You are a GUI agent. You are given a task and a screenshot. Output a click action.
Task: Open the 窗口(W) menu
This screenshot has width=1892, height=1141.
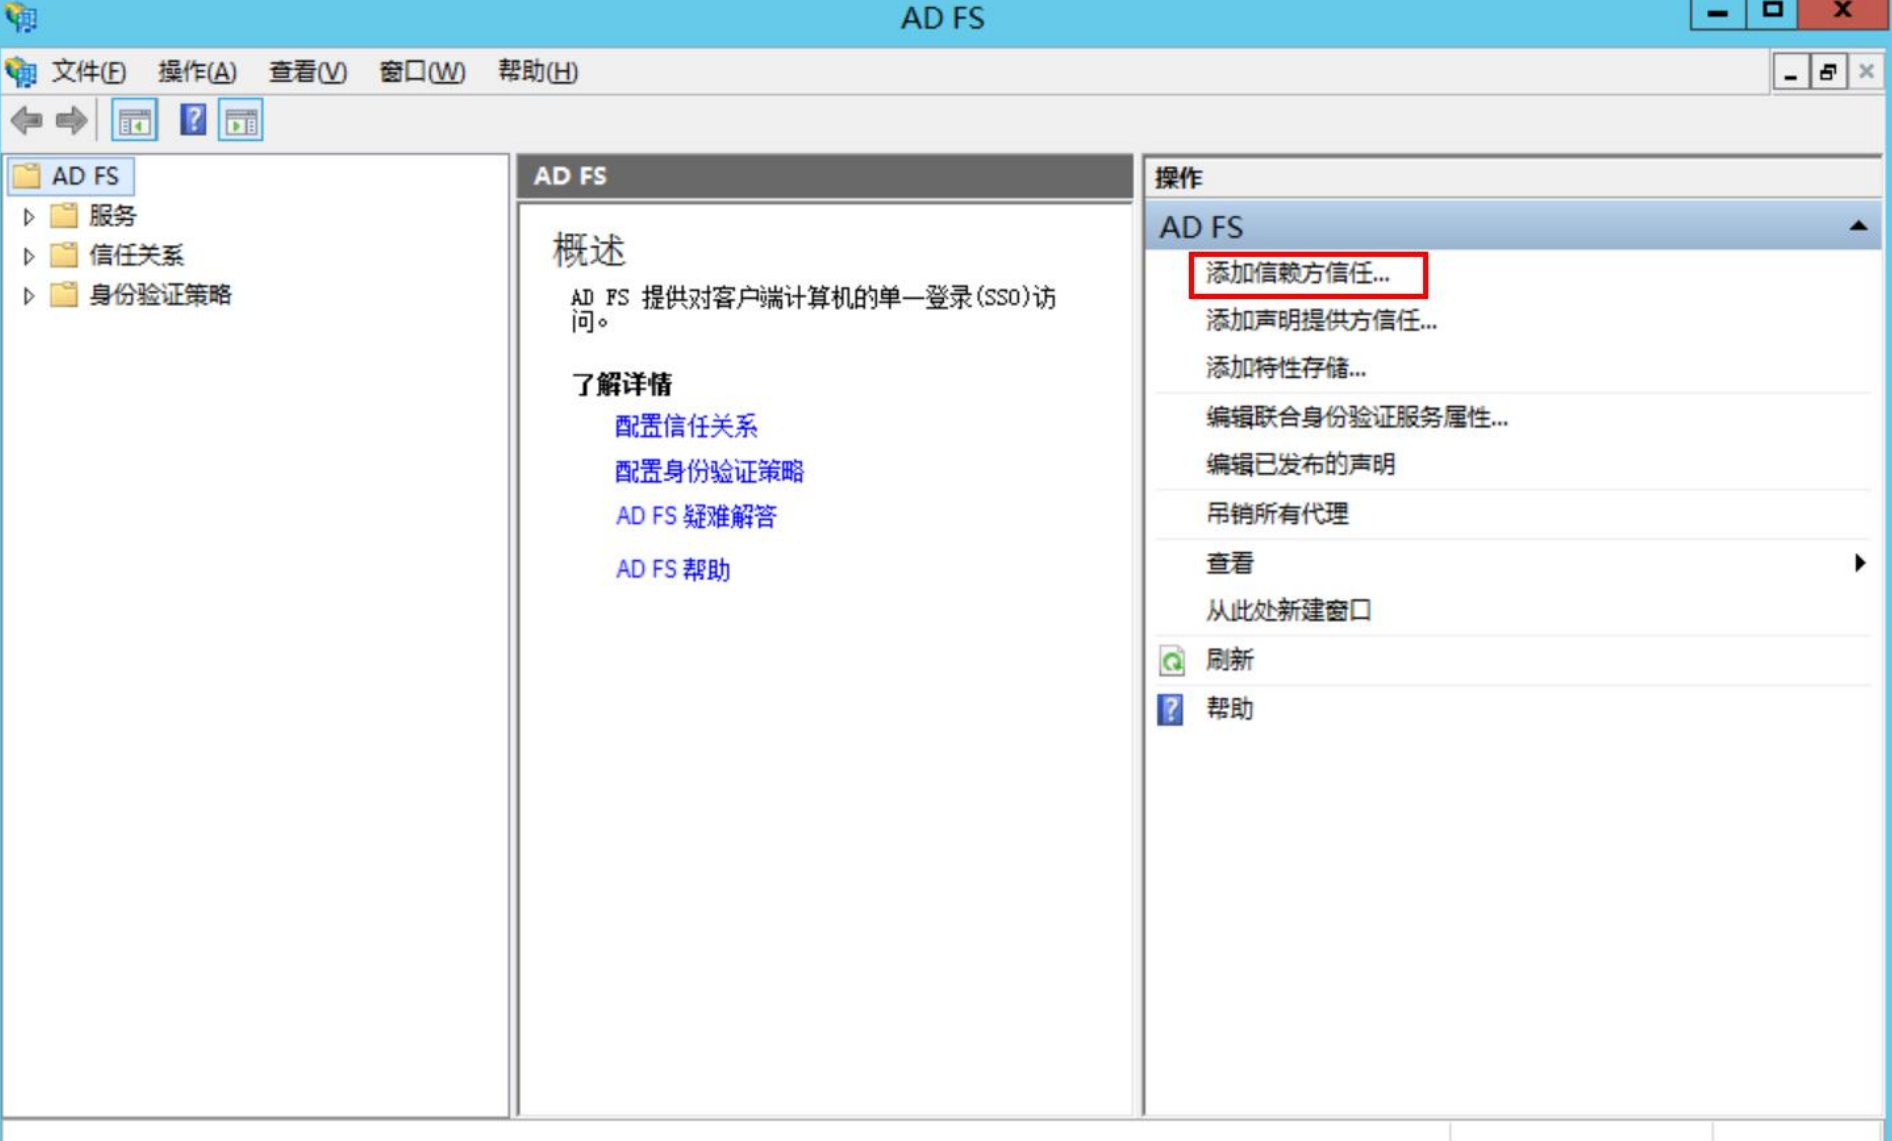pyautogui.click(x=422, y=72)
